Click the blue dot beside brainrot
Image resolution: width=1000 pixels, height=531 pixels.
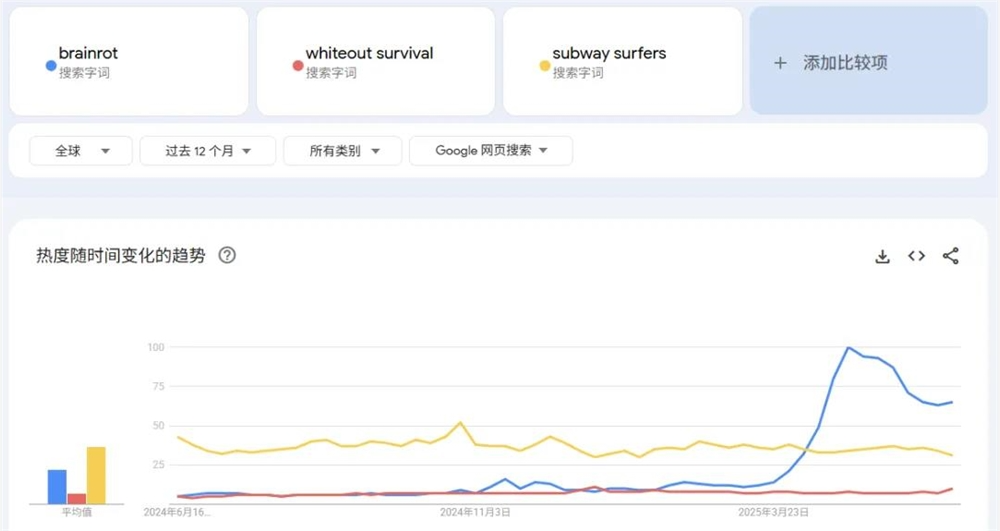(51, 66)
